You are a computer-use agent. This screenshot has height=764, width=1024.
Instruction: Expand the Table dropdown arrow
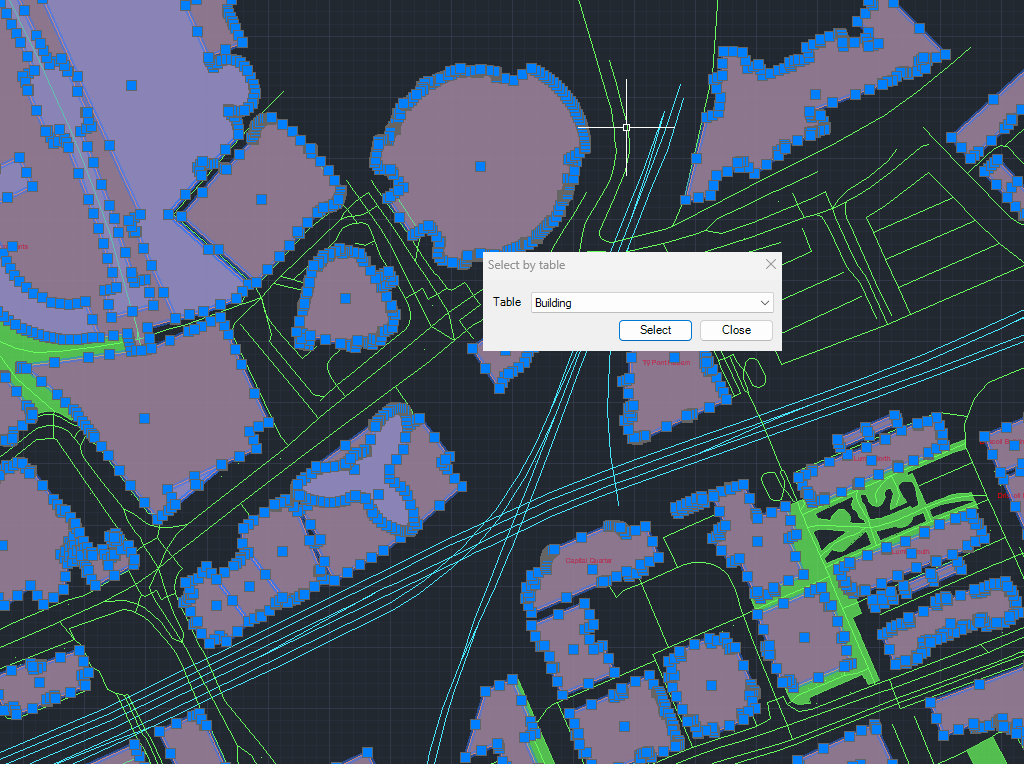[765, 302]
